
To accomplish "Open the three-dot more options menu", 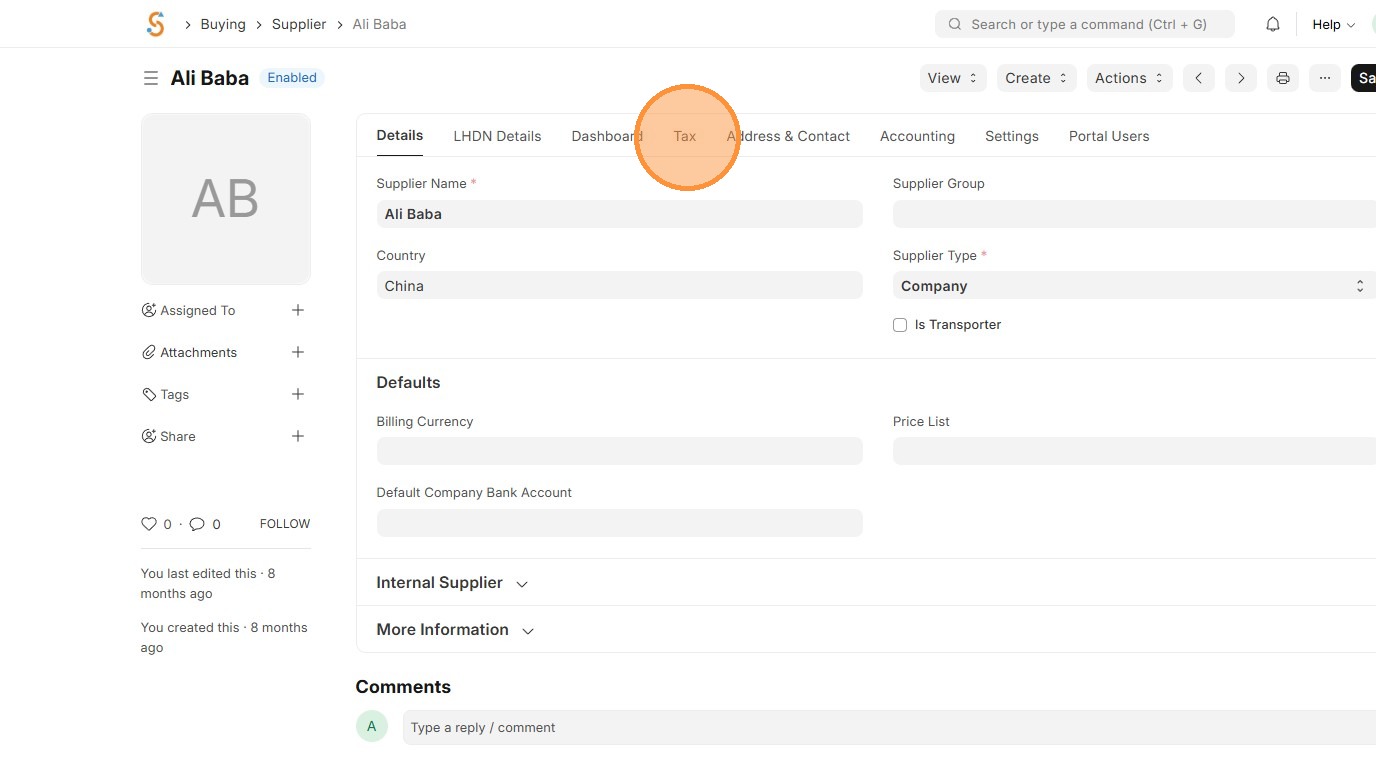I will (x=1324, y=78).
